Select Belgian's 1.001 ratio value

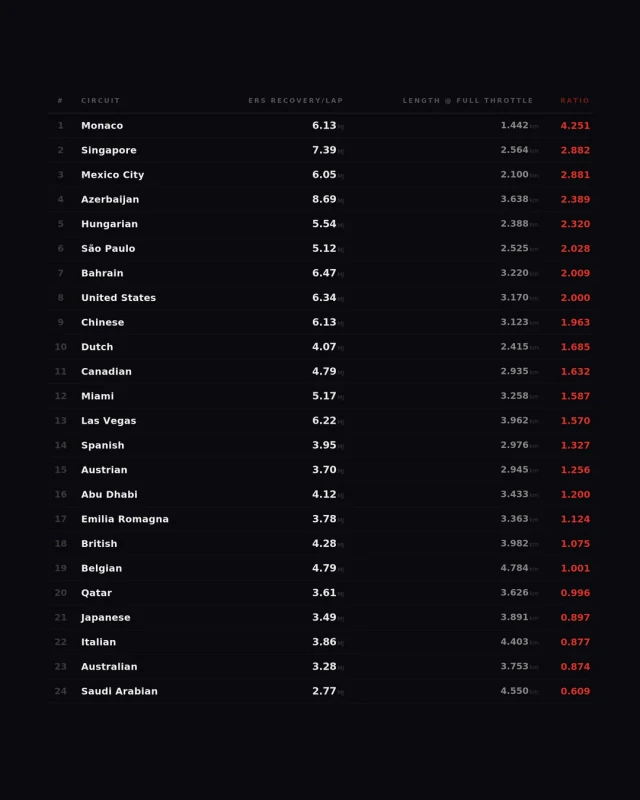point(575,568)
